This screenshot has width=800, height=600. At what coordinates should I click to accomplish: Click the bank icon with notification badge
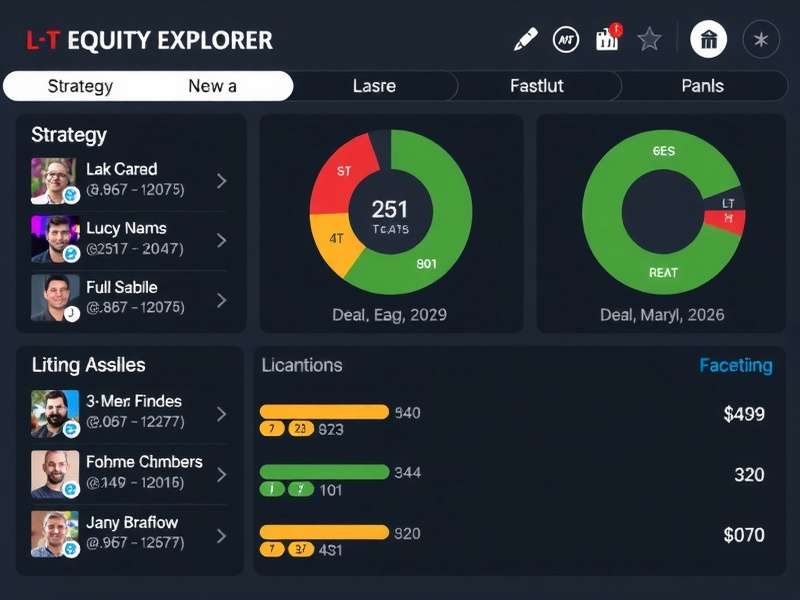(x=605, y=38)
